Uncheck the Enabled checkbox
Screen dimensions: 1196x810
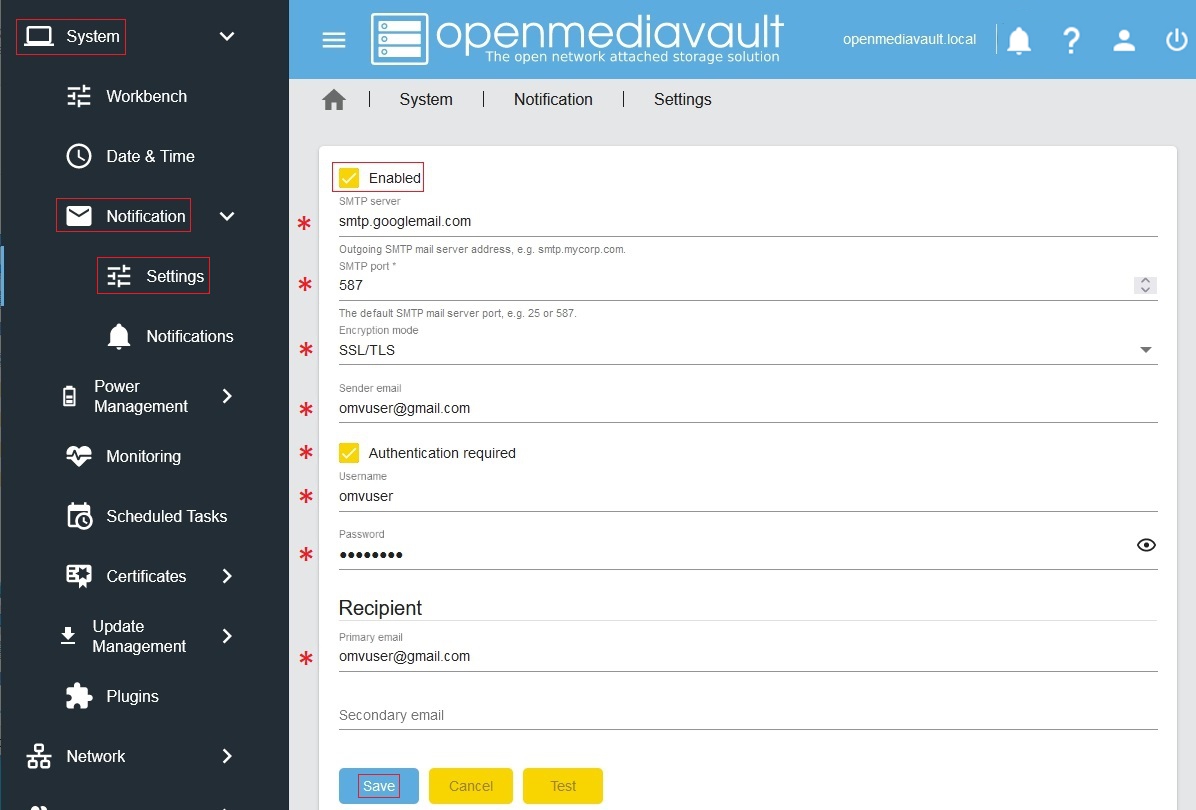[349, 178]
